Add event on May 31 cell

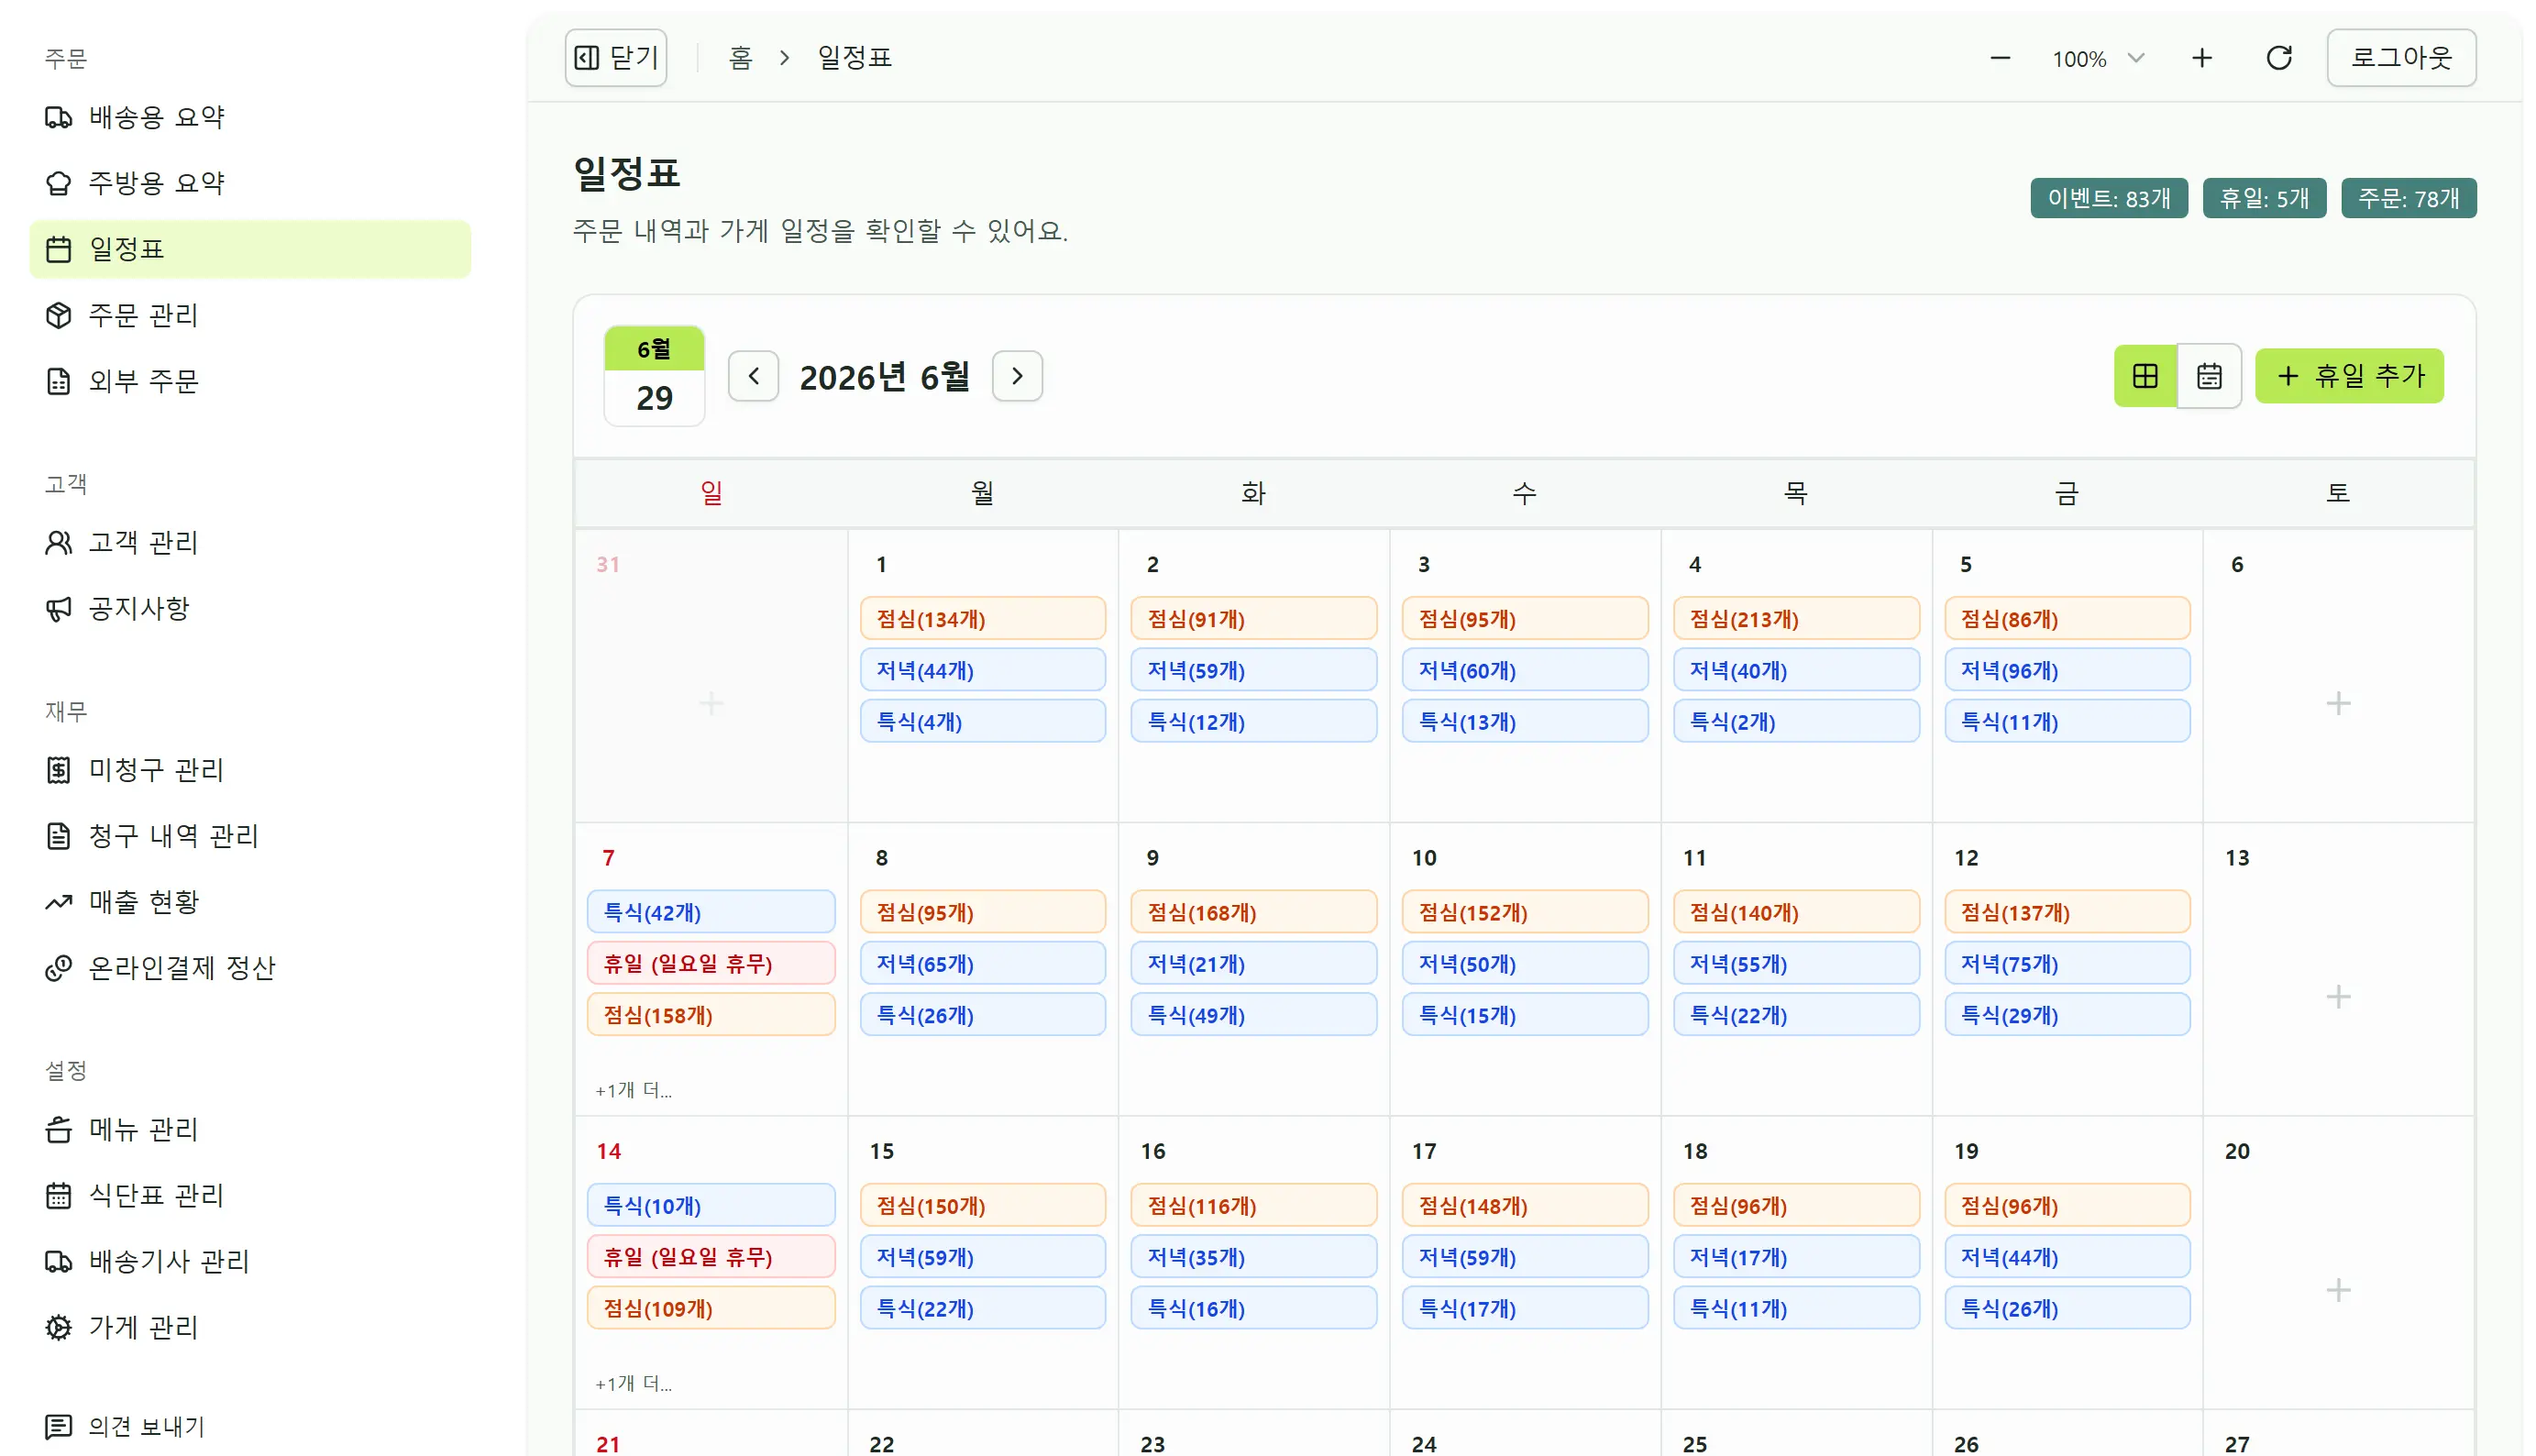tap(711, 703)
